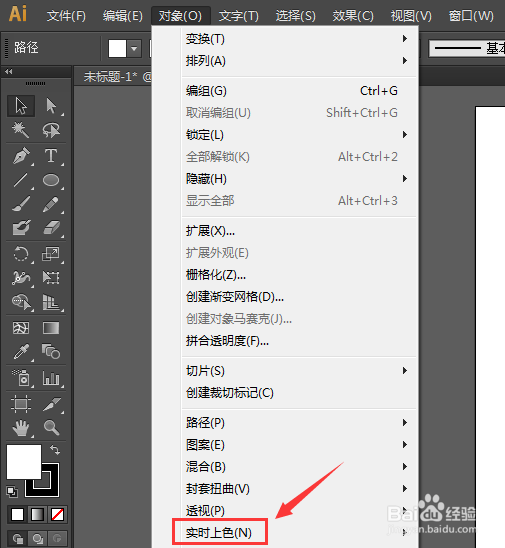Select the Pencil tool
Image resolution: width=505 pixels, height=548 pixels.
[51, 204]
